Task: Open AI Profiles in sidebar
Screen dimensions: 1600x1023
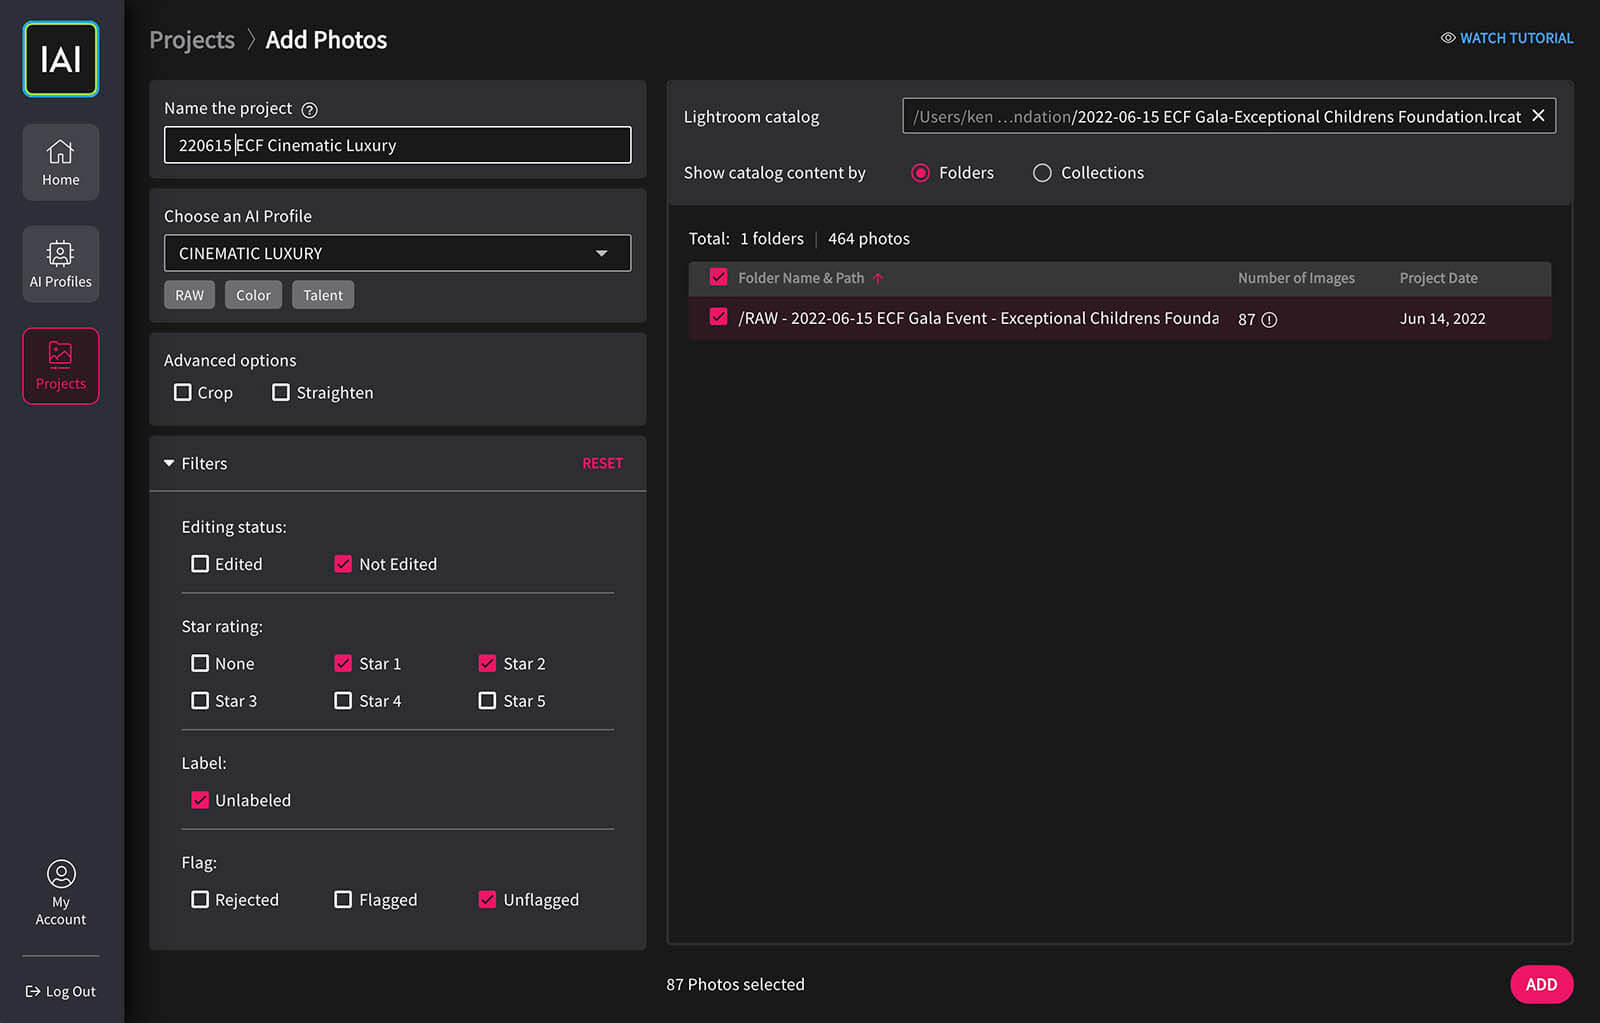Action: pyautogui.click(x=61, y=264)
